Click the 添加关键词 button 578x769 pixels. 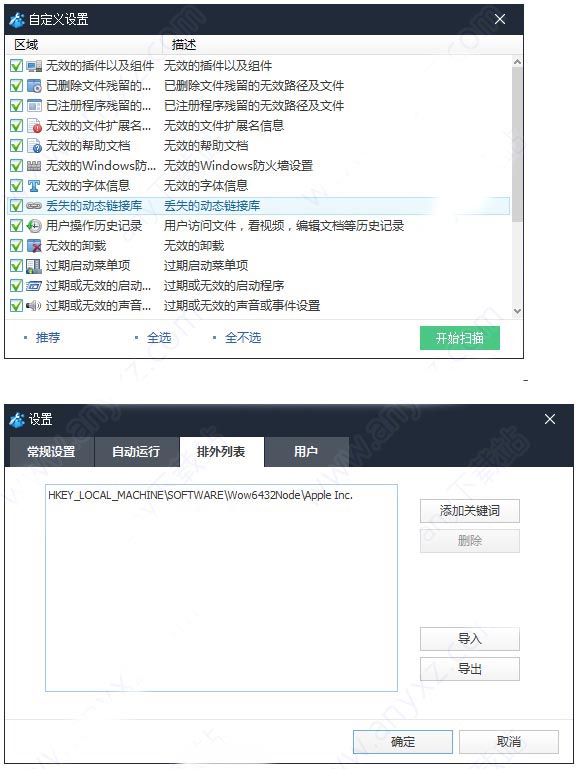click(x=470, y=511)
